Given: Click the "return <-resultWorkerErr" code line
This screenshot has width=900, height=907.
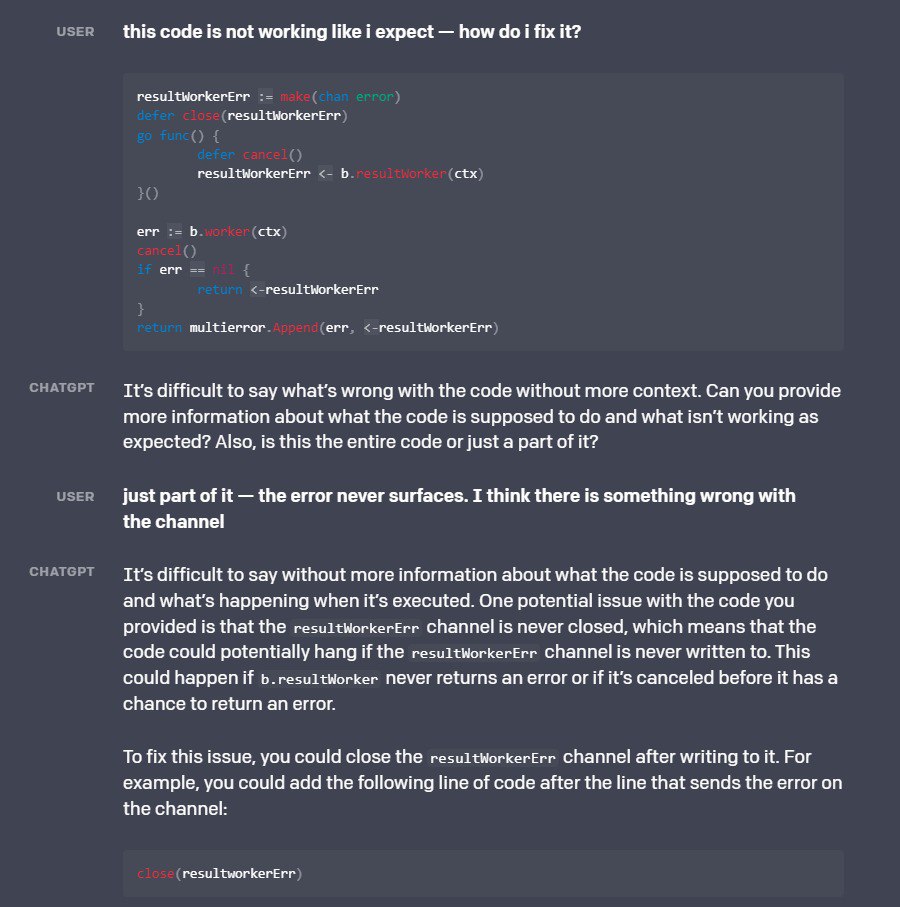Looking at the screenshot, I should tap(287, 289).
